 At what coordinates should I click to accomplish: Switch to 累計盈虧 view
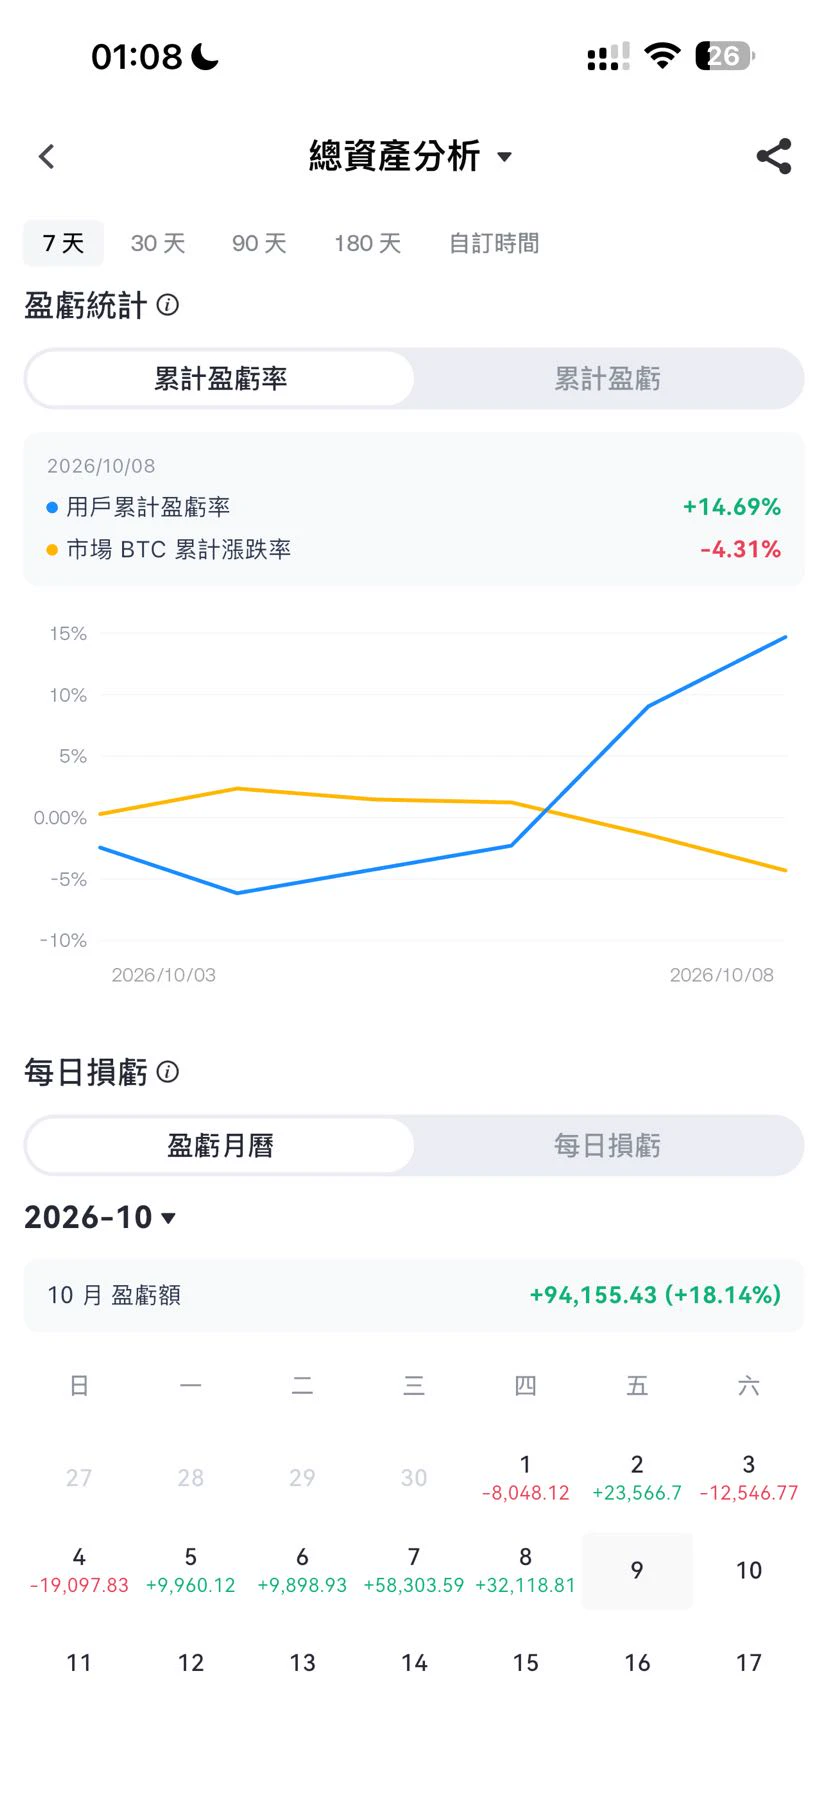pyautogui.click(x=608, y=379)
